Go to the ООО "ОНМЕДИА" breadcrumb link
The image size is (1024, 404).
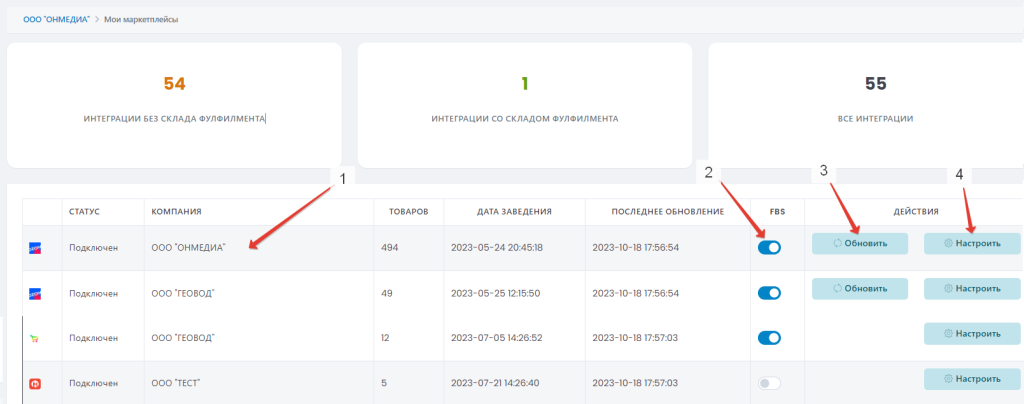(56, 19)
